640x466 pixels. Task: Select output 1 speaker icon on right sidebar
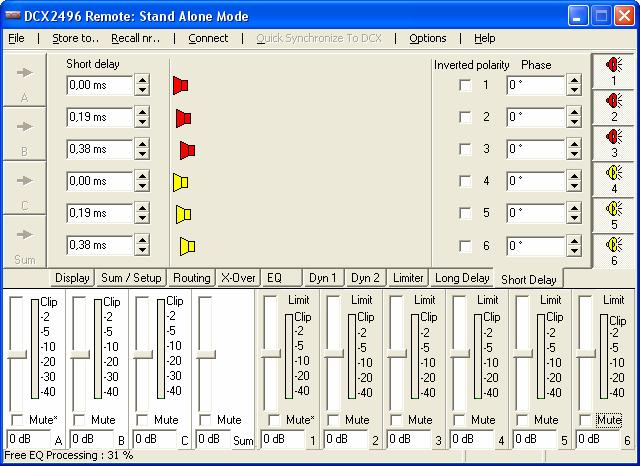613,71
